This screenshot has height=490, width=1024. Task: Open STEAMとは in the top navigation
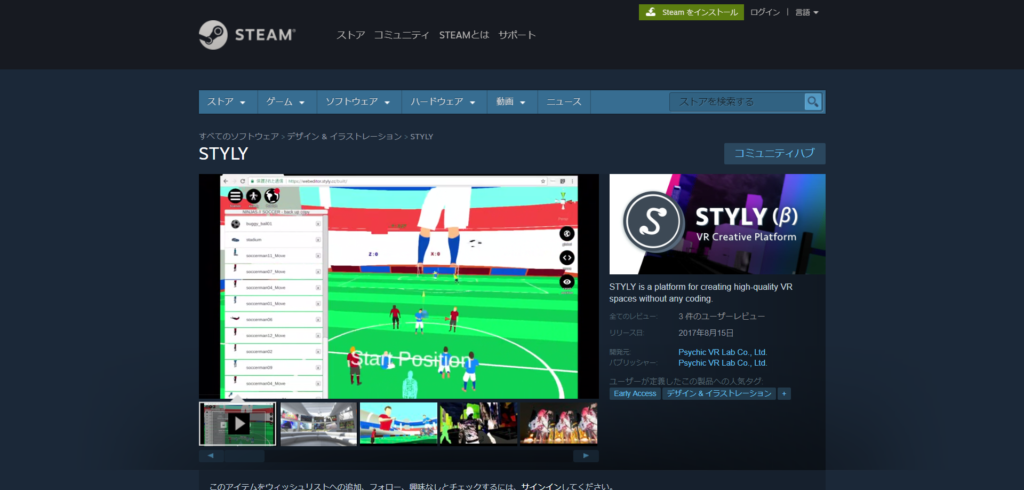(x=464, y=35)
